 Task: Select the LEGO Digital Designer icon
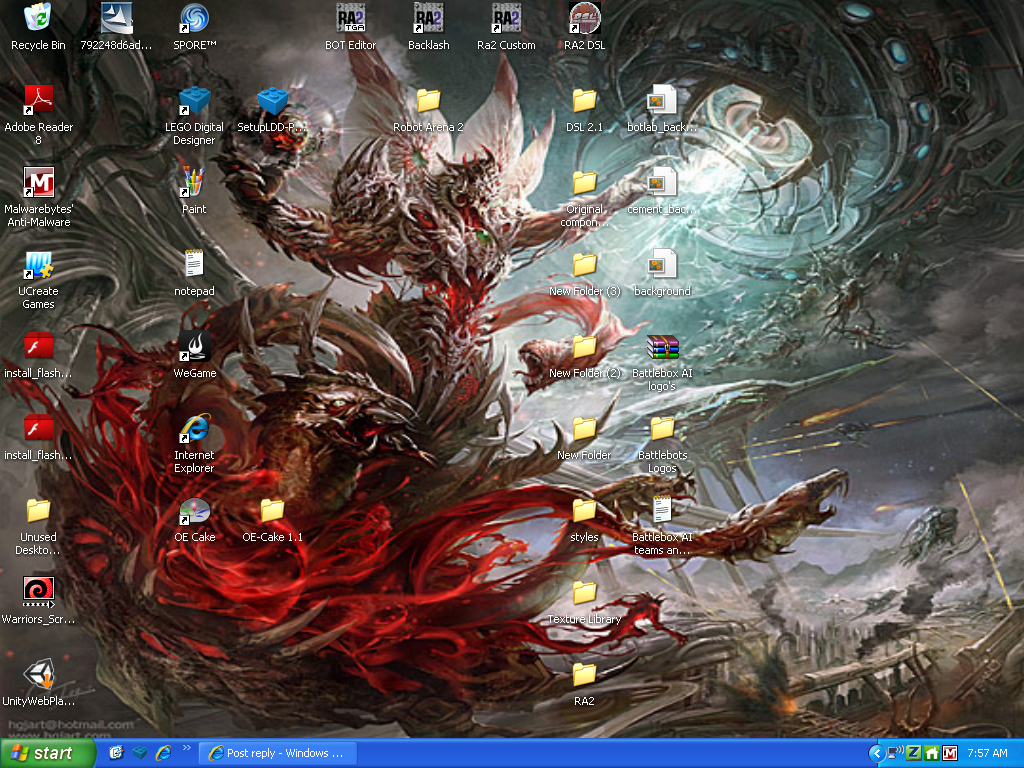point(194,101)
